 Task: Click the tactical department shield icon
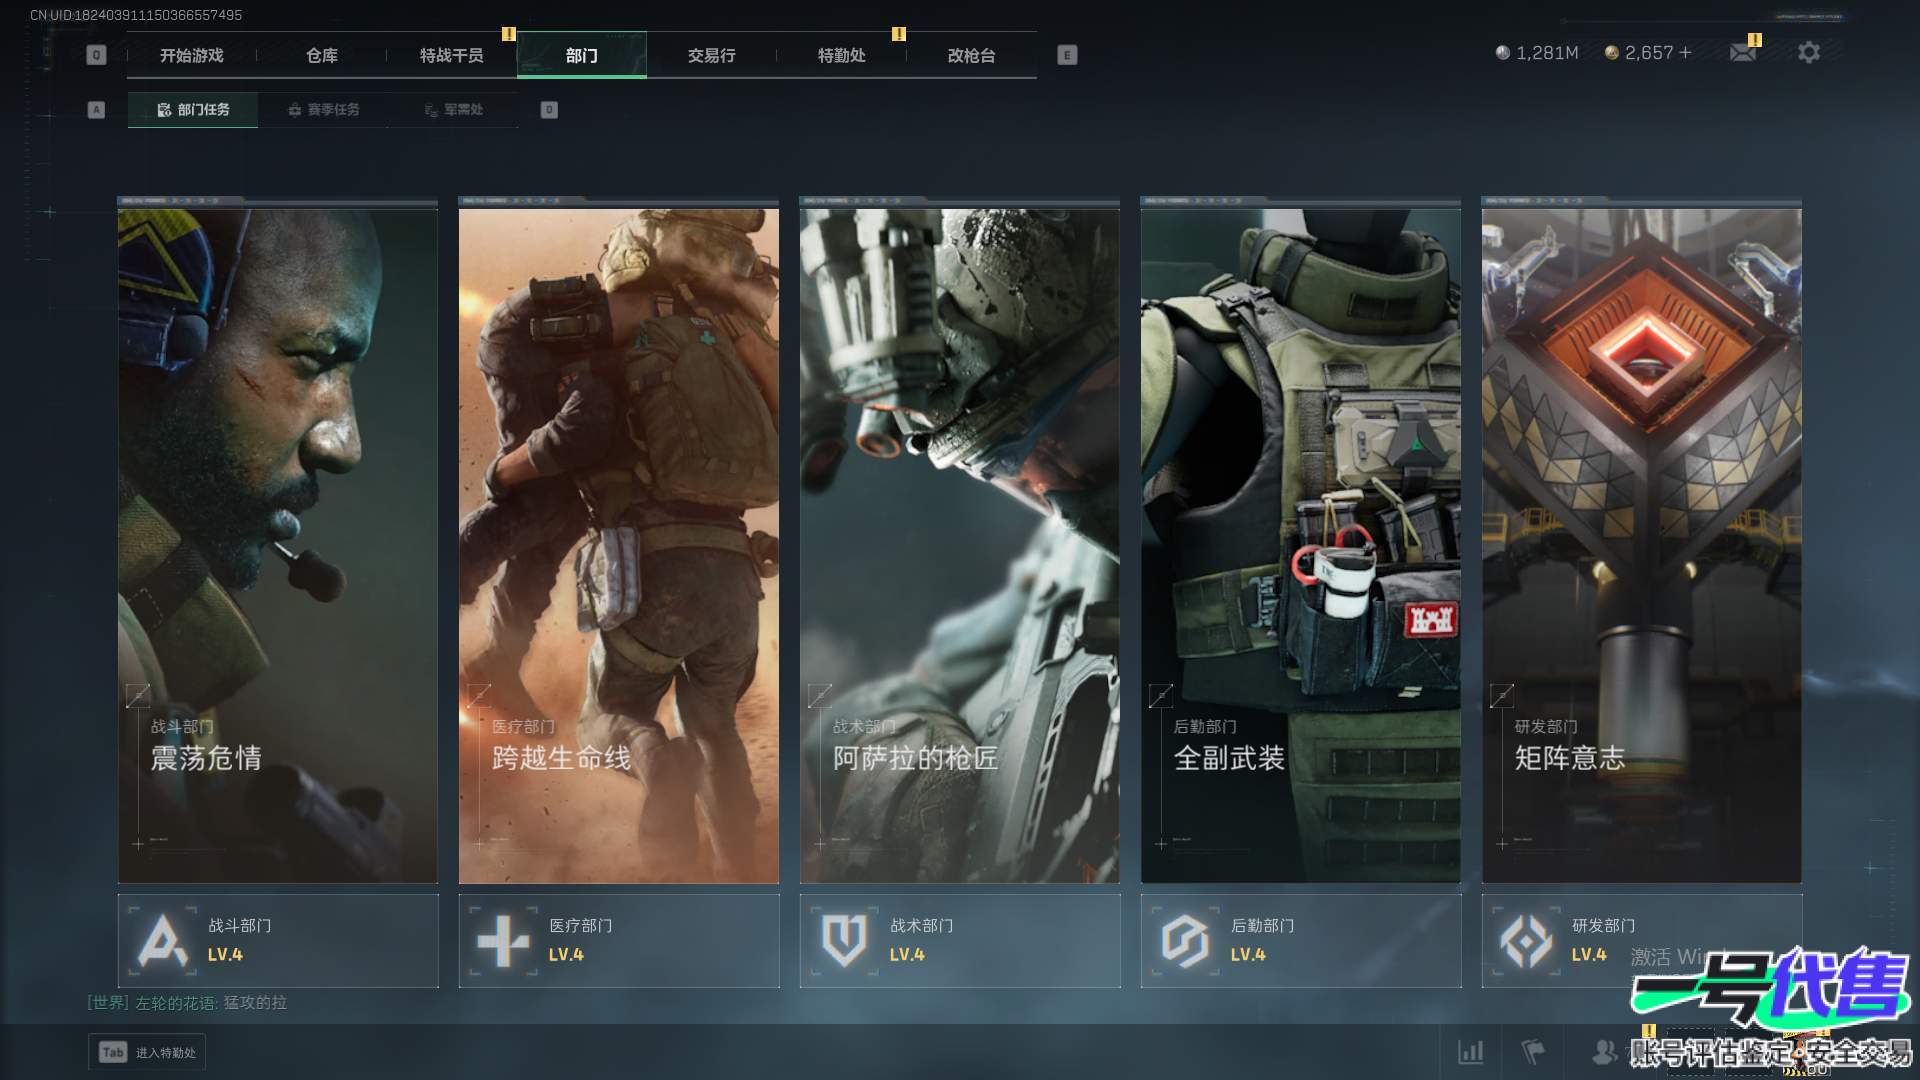click(x=844, y=941)
